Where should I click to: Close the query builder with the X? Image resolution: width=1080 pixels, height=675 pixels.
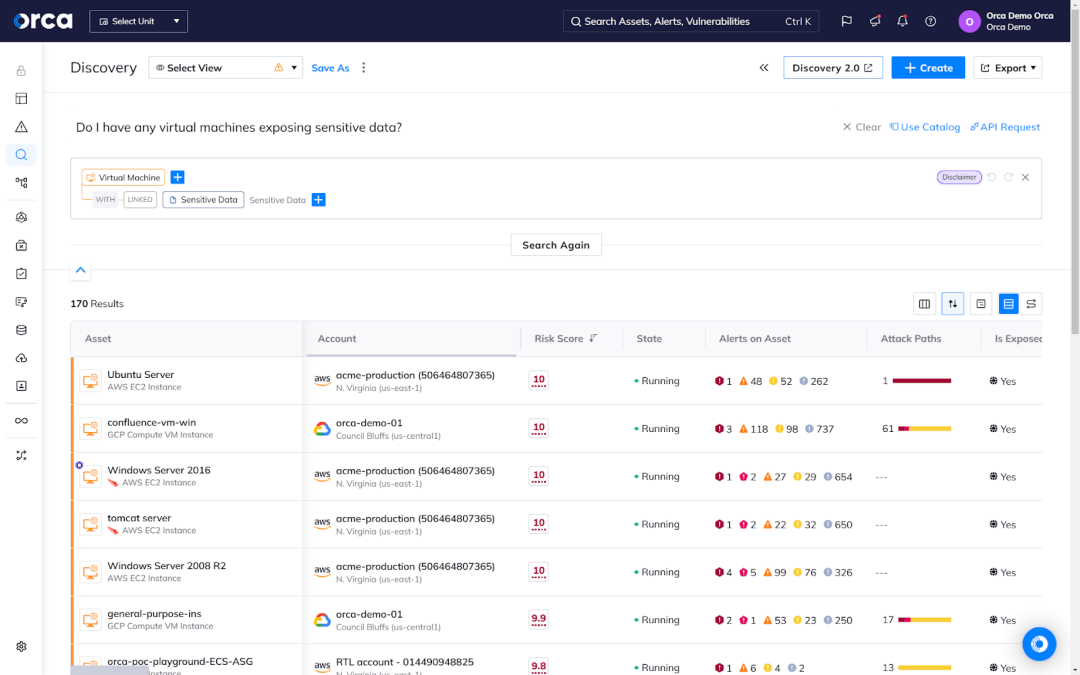click(1026, 177)
